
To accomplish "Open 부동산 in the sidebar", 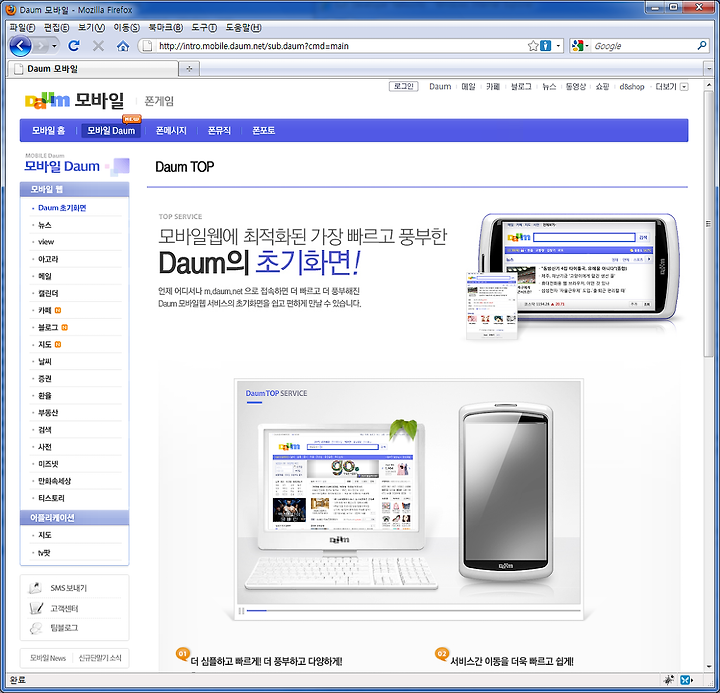I will coord(48,412).
